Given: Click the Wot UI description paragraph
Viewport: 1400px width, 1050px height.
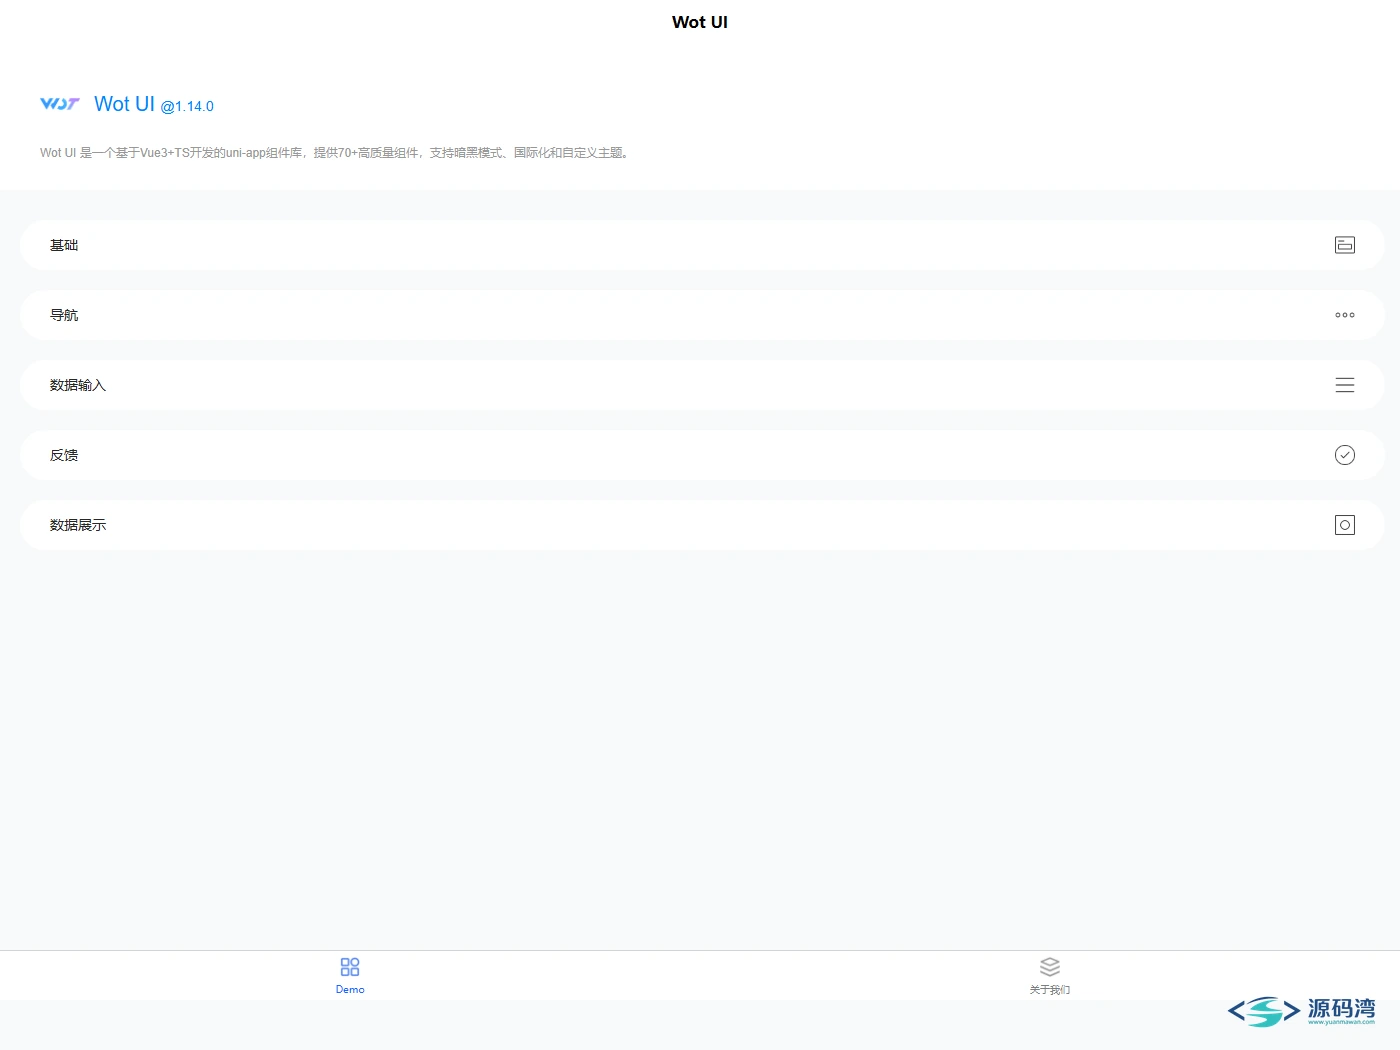Looking at the screenshot, I should click(x=334, y=153).
